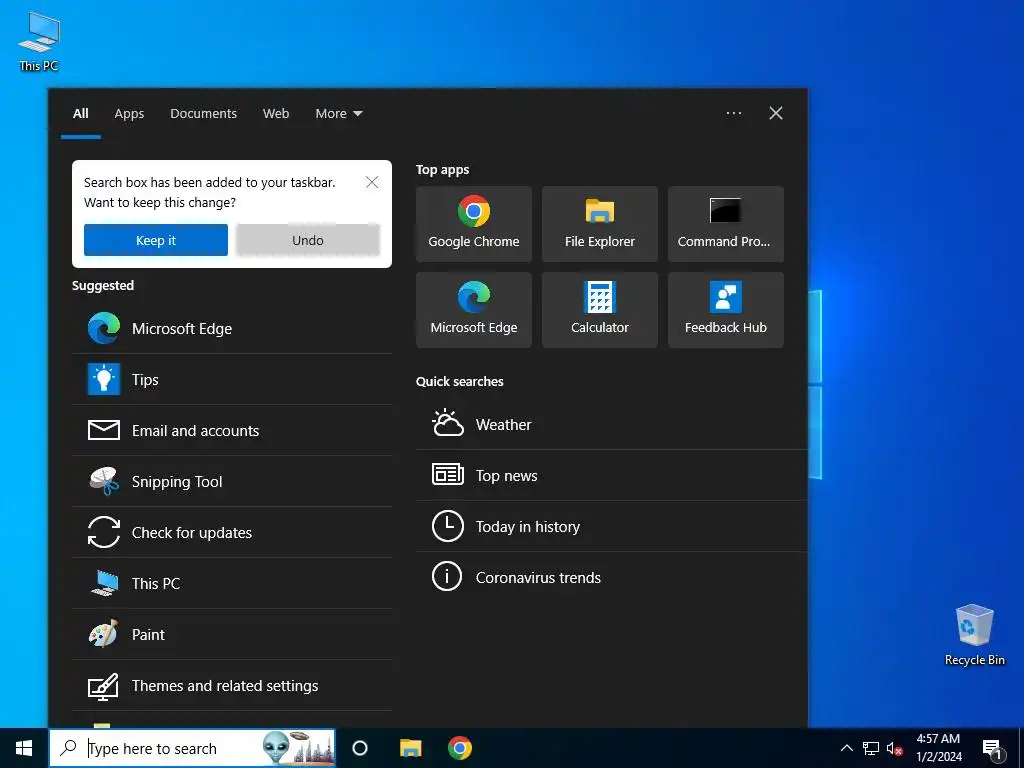Launch Command Prompt tile

726,224
